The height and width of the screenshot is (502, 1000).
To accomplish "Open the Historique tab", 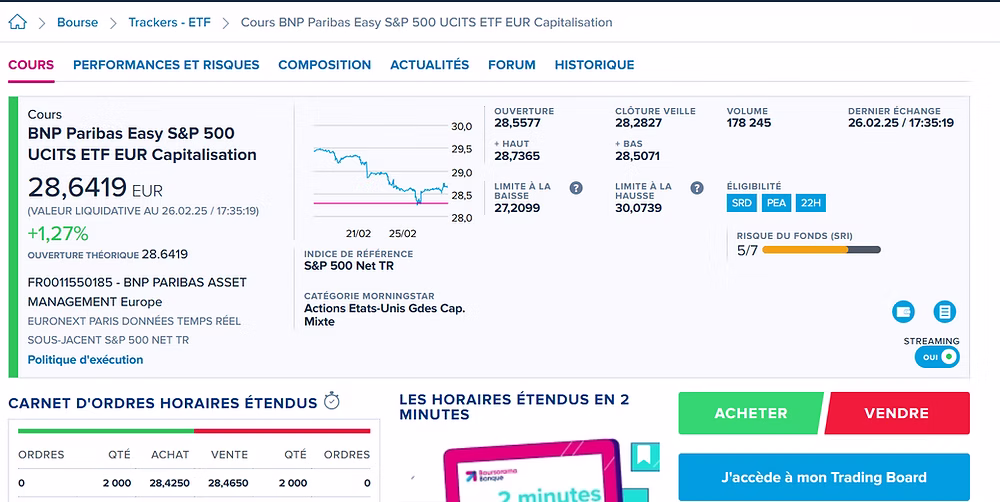I will [x=594, y=65].
